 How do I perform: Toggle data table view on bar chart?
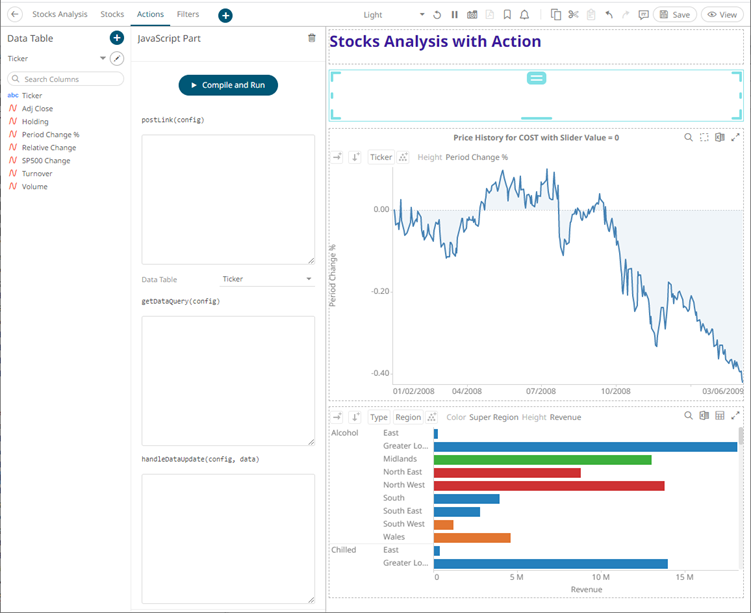tap(720, 416)
